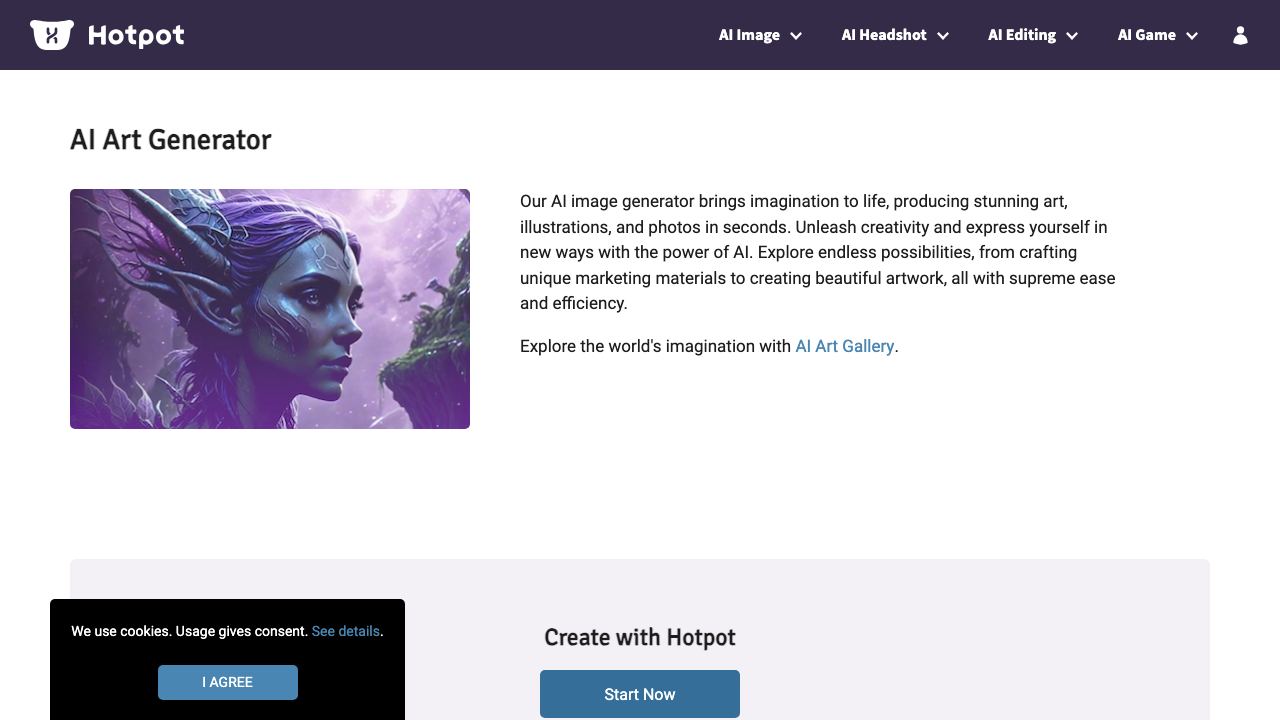
Task: Click the purple elf artwork image
Action: 270,309
